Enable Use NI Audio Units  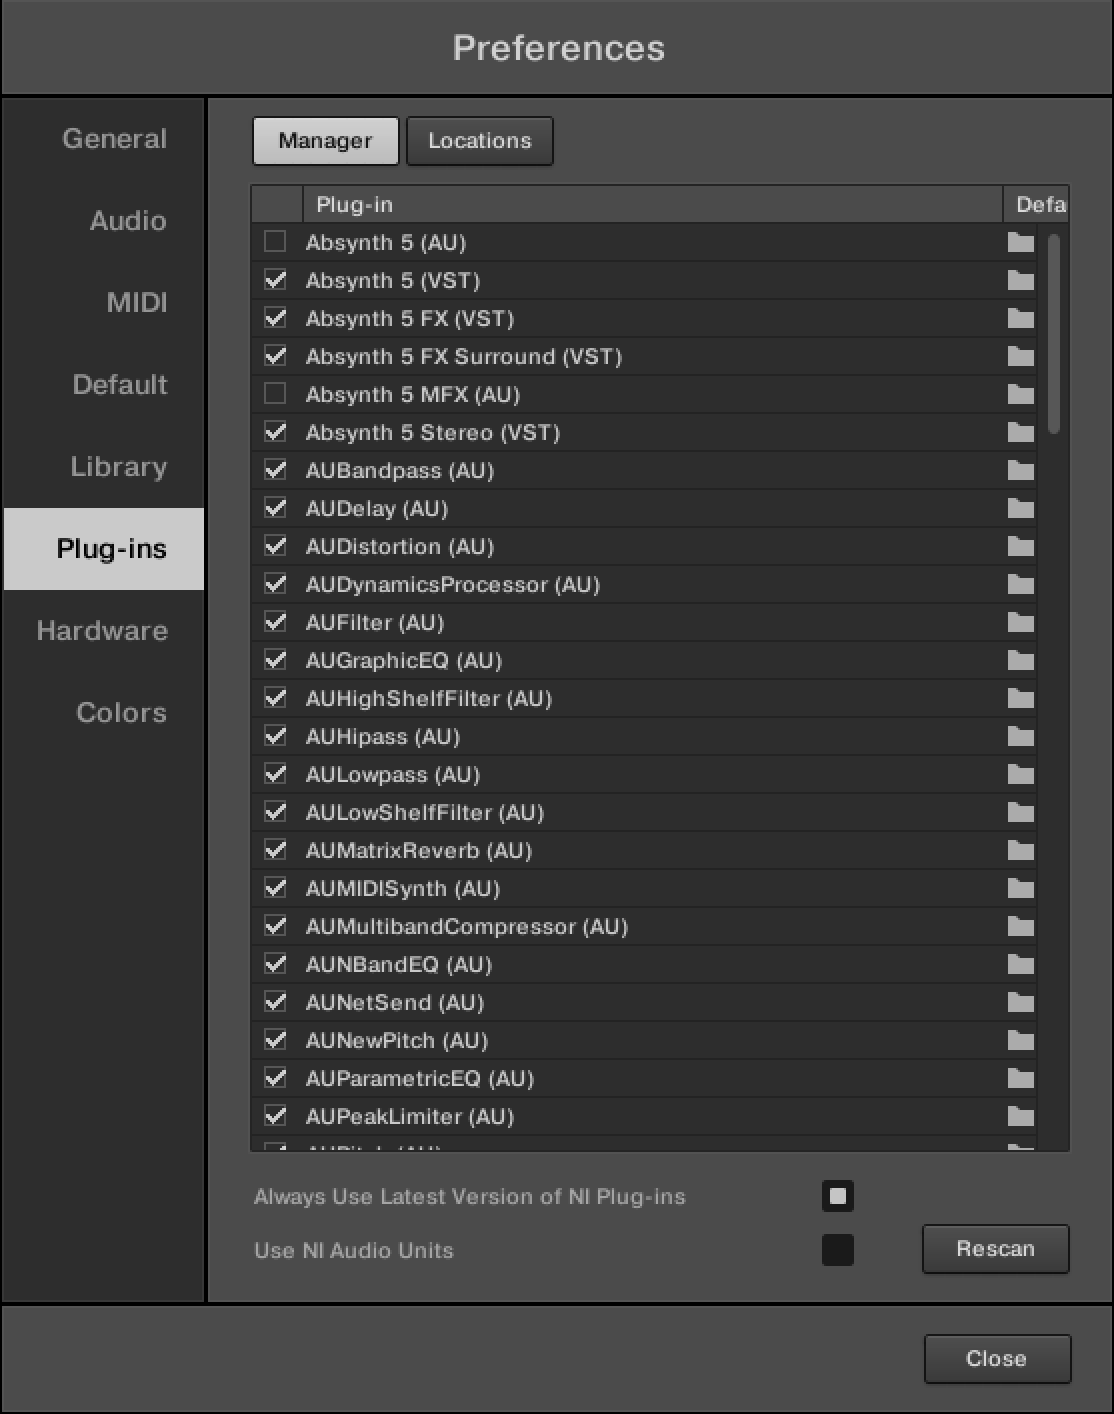[x=837, y=1250]
